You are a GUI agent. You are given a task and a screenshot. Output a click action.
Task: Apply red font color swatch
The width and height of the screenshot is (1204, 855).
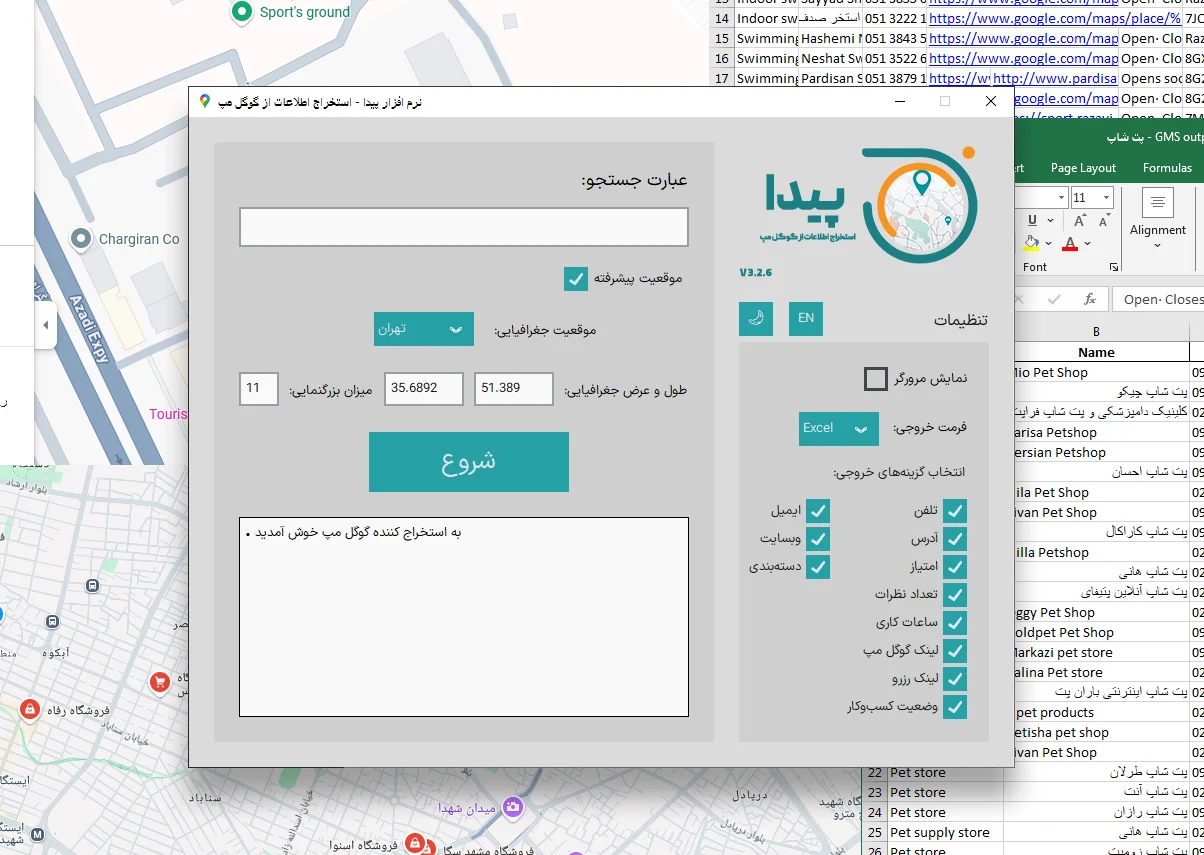(1070, 245)
